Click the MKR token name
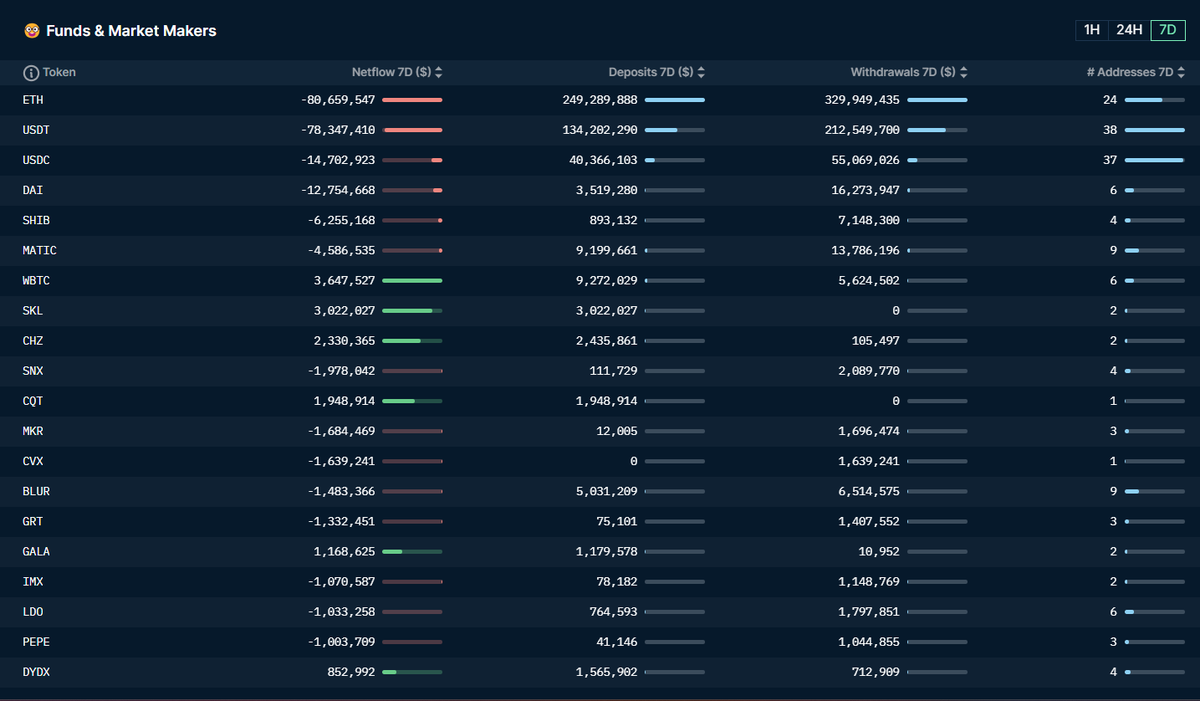Screen dimensions: 1200x701 (x=33, y=431)
